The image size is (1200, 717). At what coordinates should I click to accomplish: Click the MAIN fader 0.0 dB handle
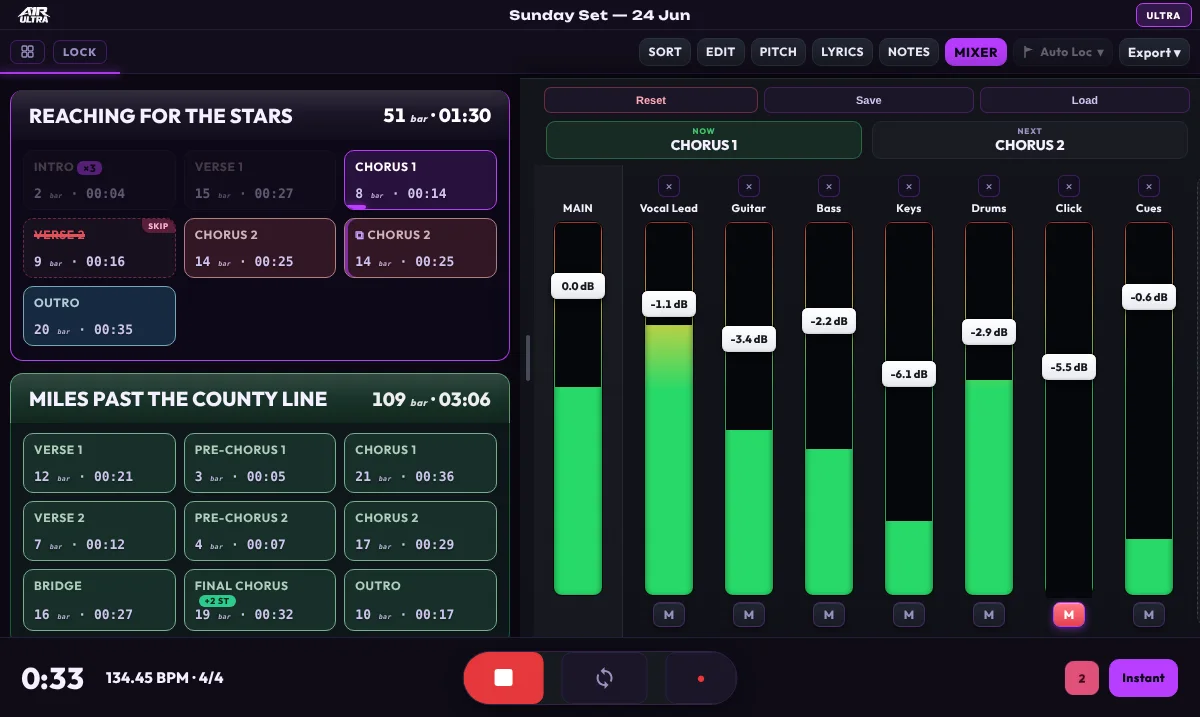click(578, 286)
